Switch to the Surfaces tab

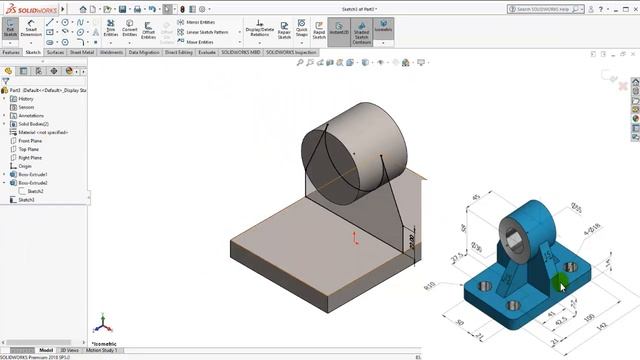click(x=55, y=52)
